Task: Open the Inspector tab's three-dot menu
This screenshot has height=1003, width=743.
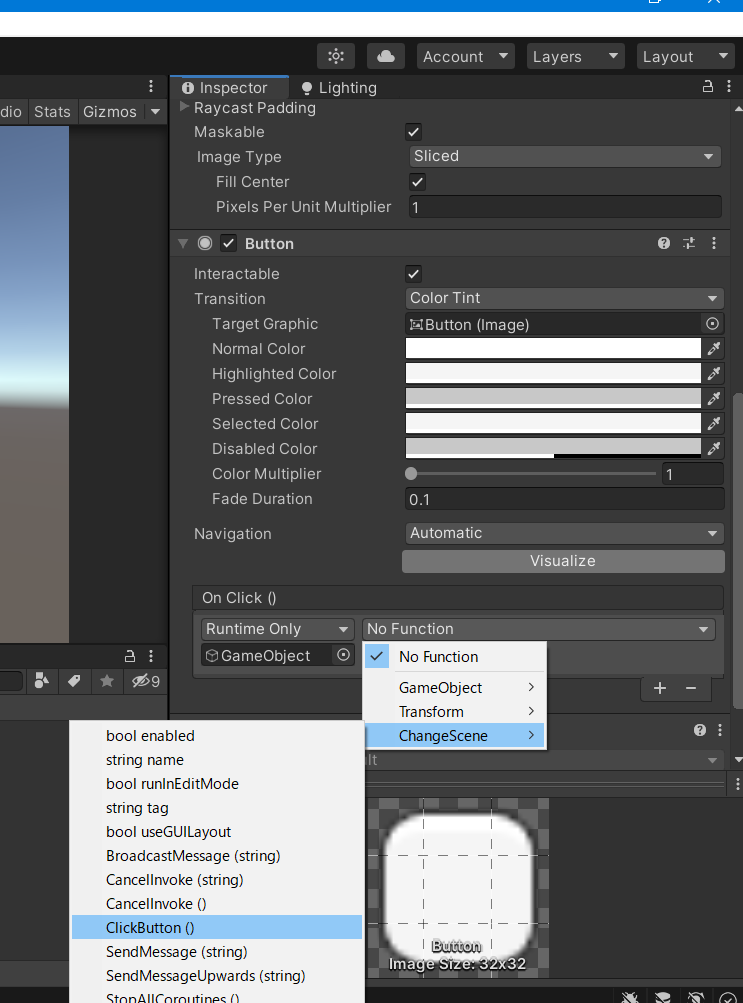Action: 729,86
